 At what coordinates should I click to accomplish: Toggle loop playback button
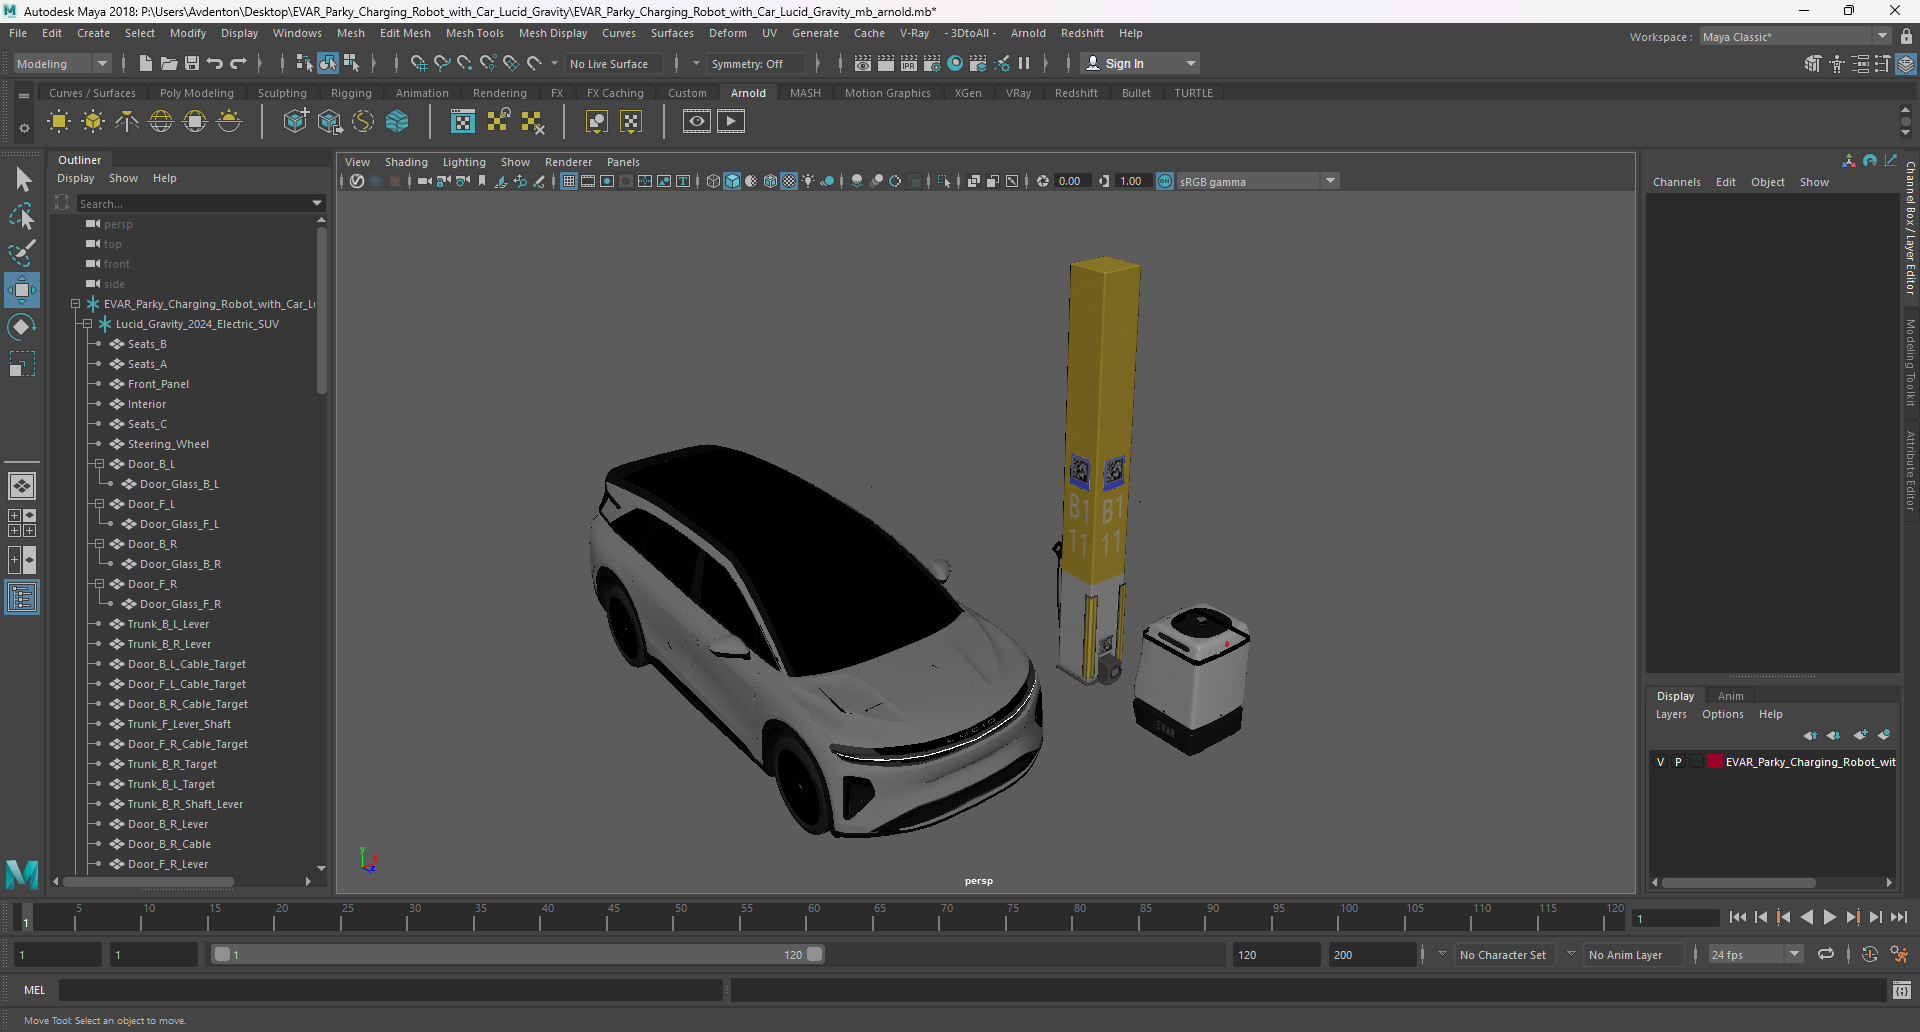point(1826,954)
